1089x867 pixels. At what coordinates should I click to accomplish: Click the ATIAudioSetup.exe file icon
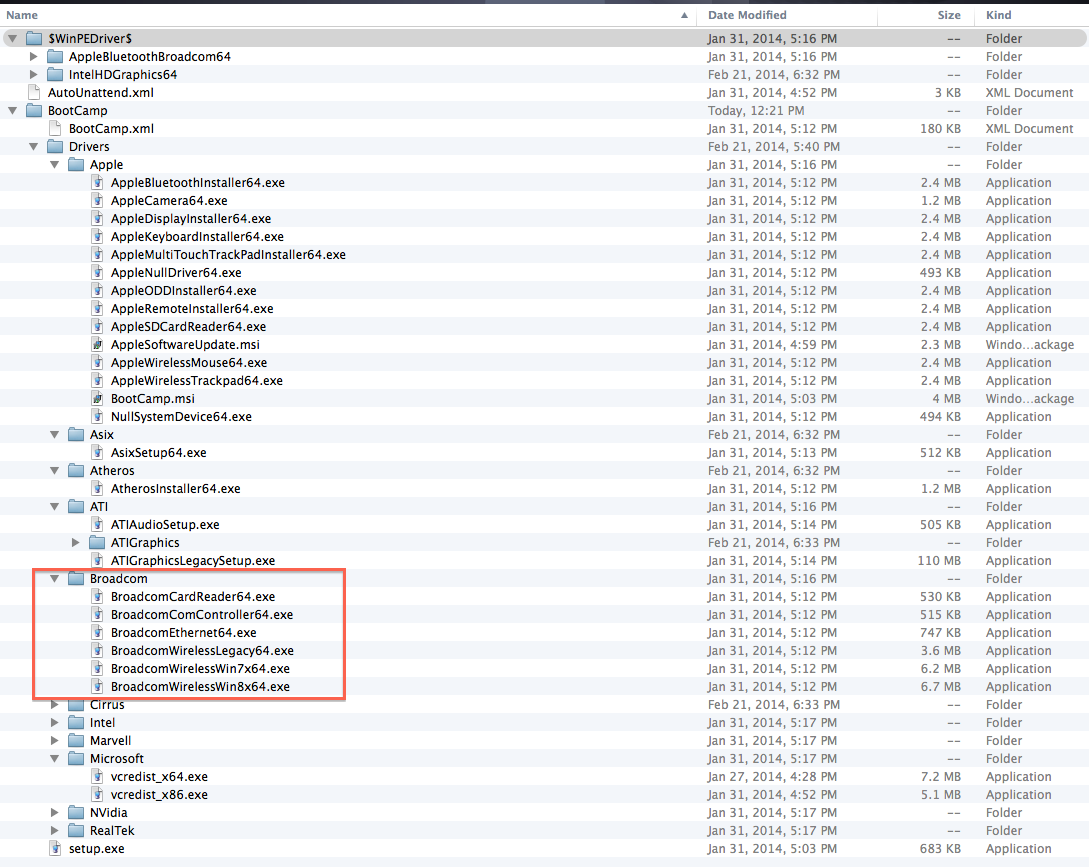pos(98,525)
